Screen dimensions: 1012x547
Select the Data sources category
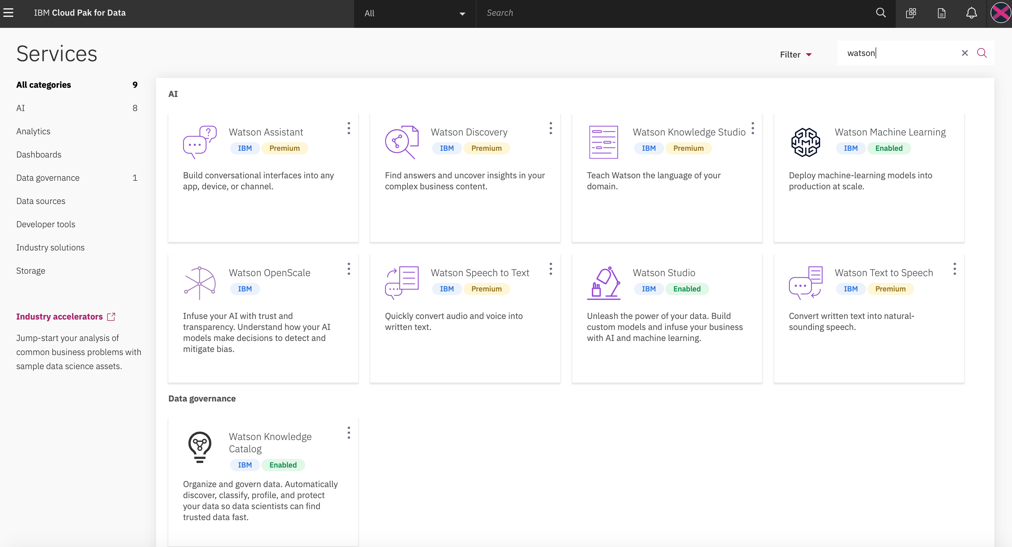click(x=41, y=201)
